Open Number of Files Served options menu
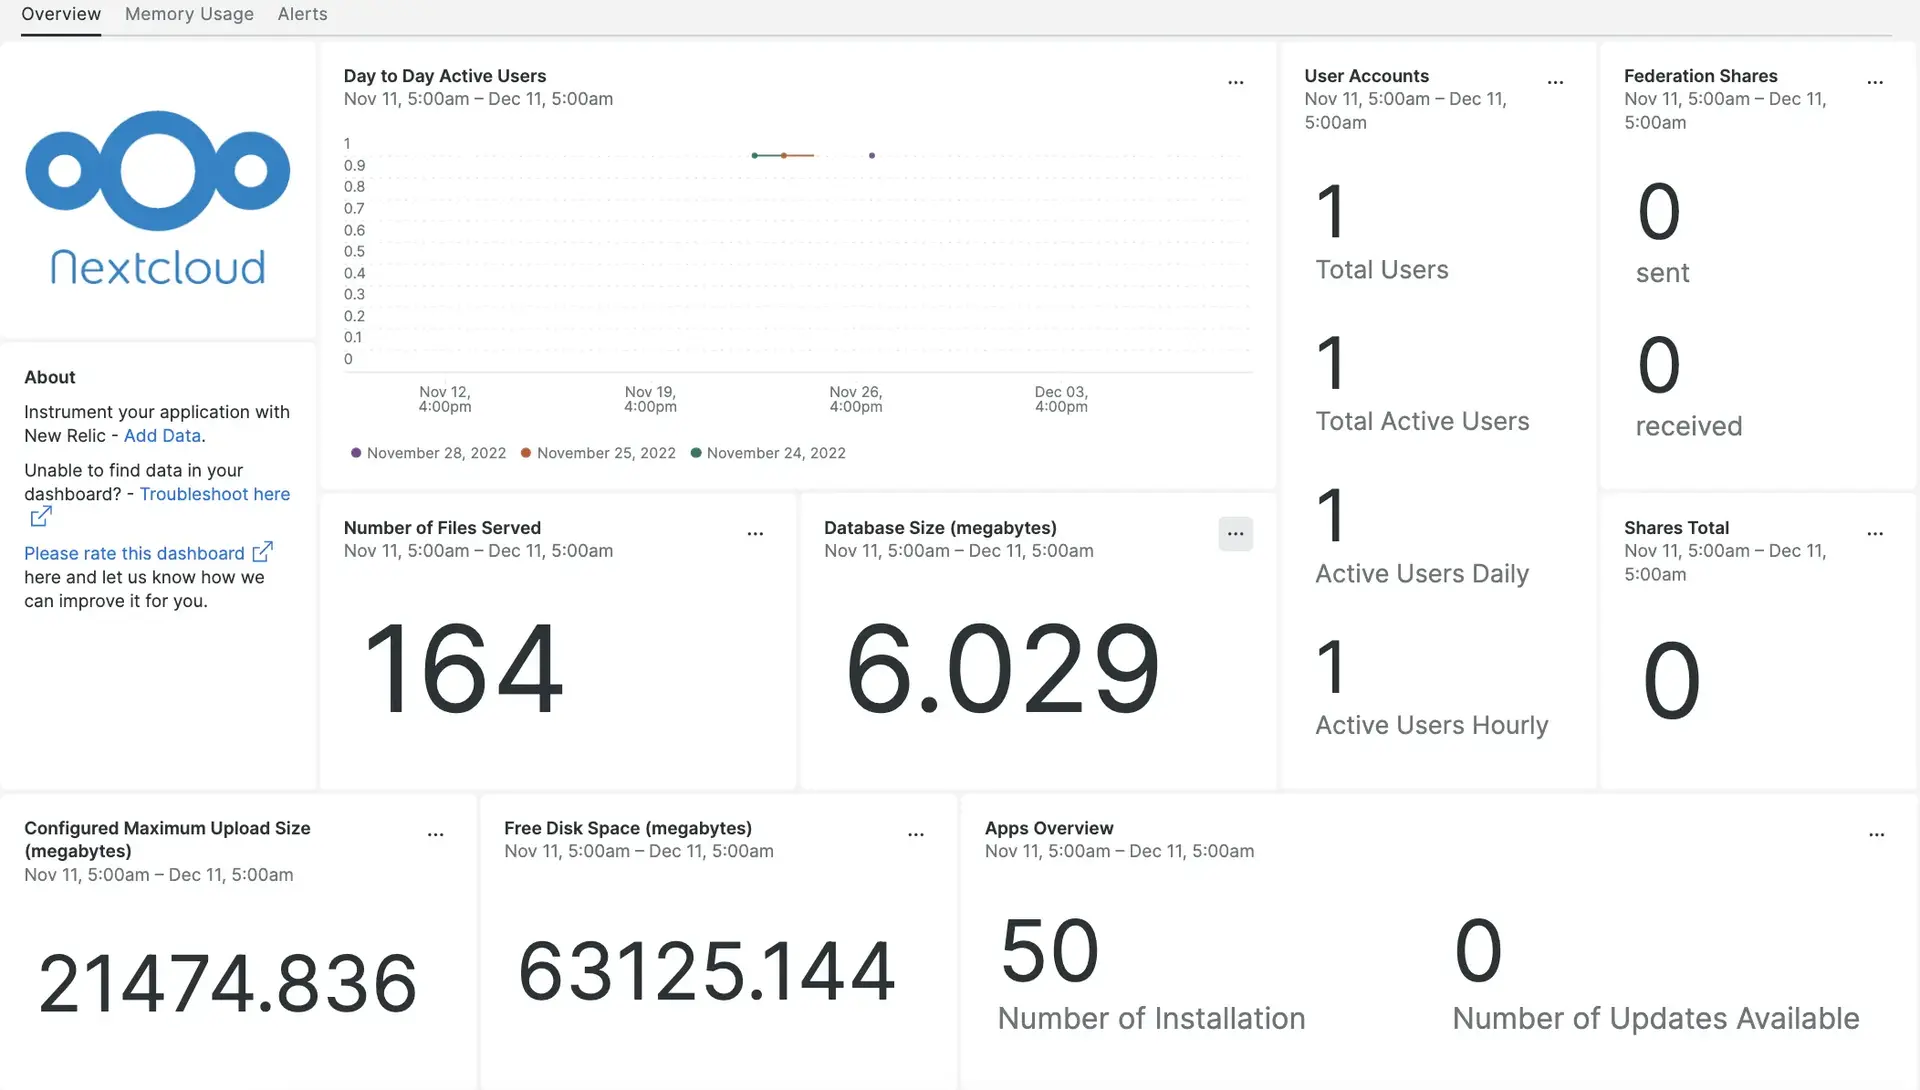The width and height of the screenshot is (1920, 1090). tap(755, 533)
